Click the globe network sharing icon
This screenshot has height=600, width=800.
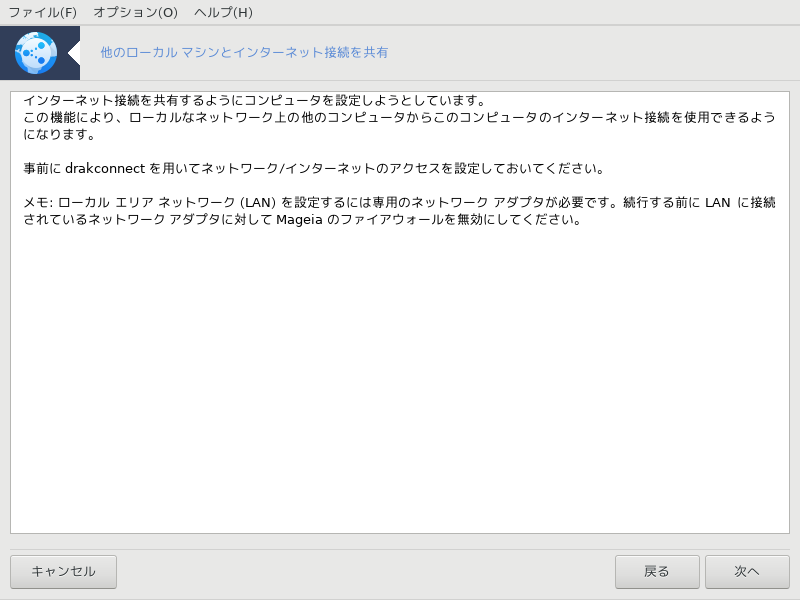point(36,53)
